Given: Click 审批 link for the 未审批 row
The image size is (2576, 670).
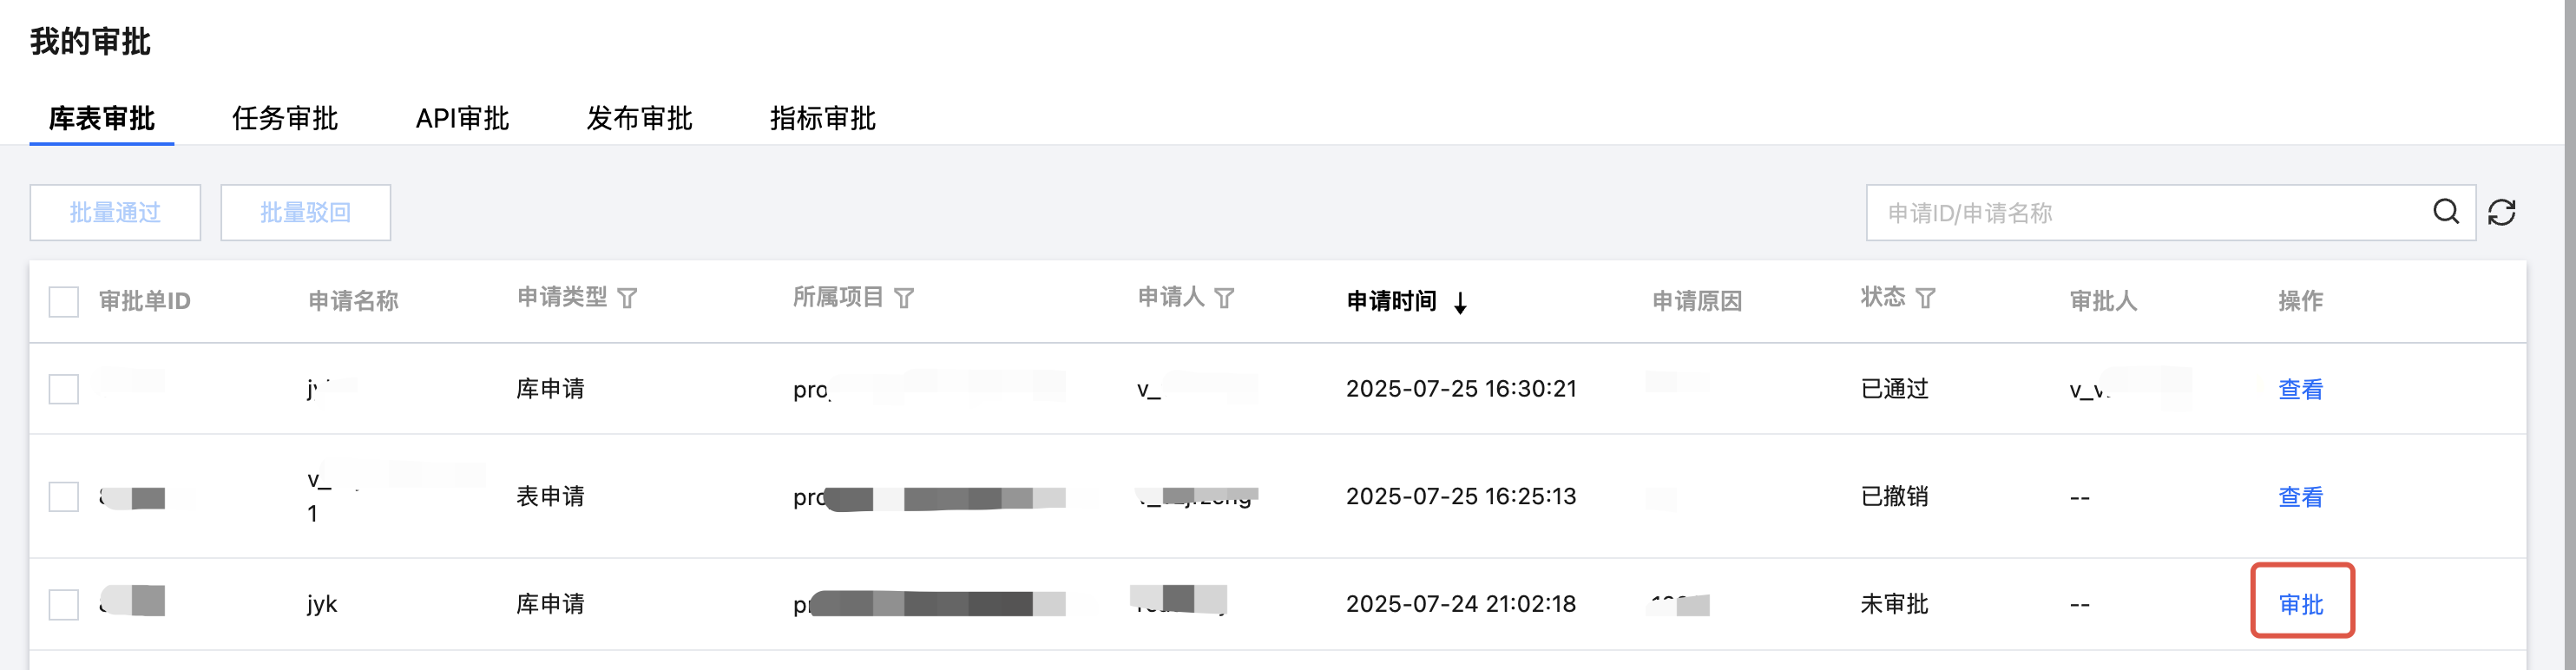Looking at the screenshot, I should (2300, 604).
